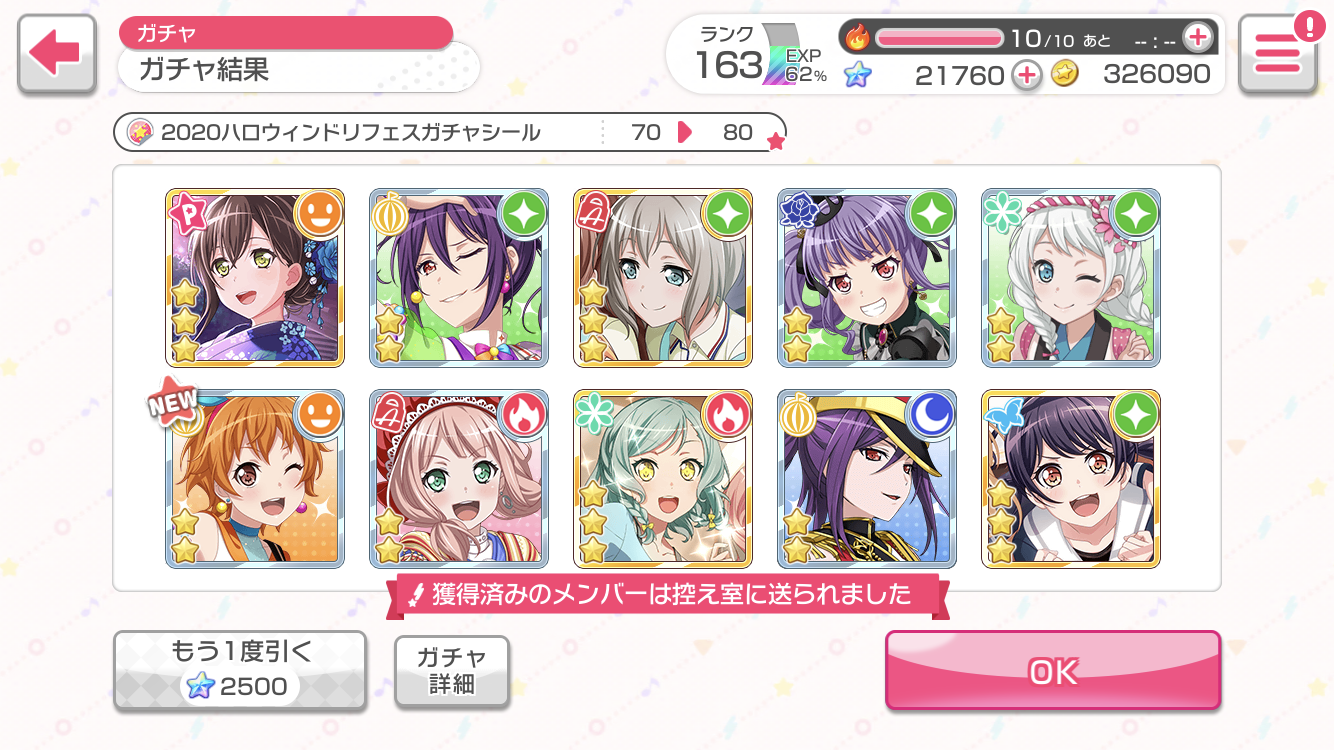Open the winking purple-haired member card
The height and width of the screenshot is (750, 1334).
(x=459, y=278)
